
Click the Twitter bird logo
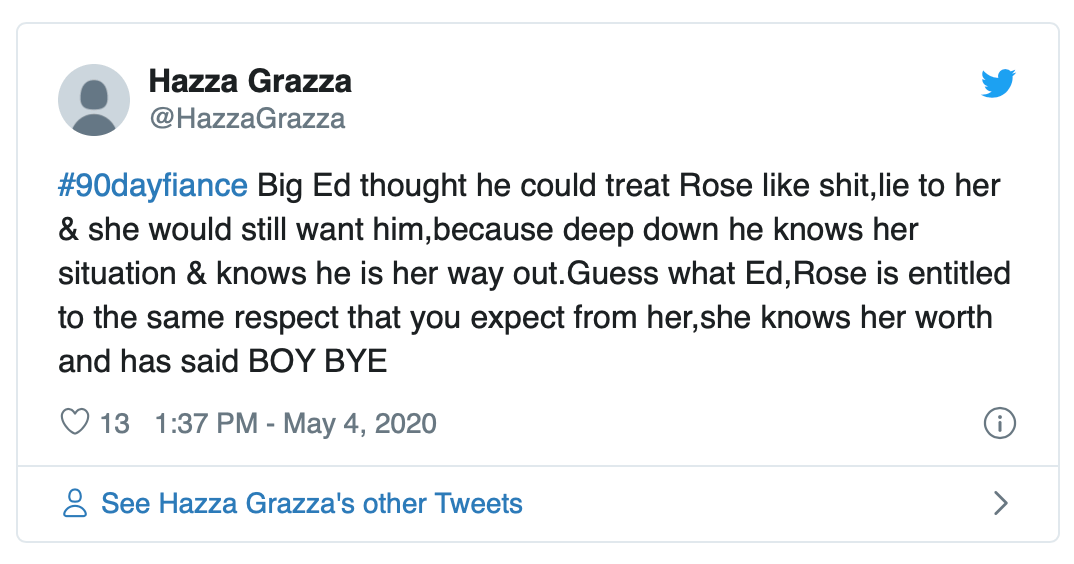[998, 84]
